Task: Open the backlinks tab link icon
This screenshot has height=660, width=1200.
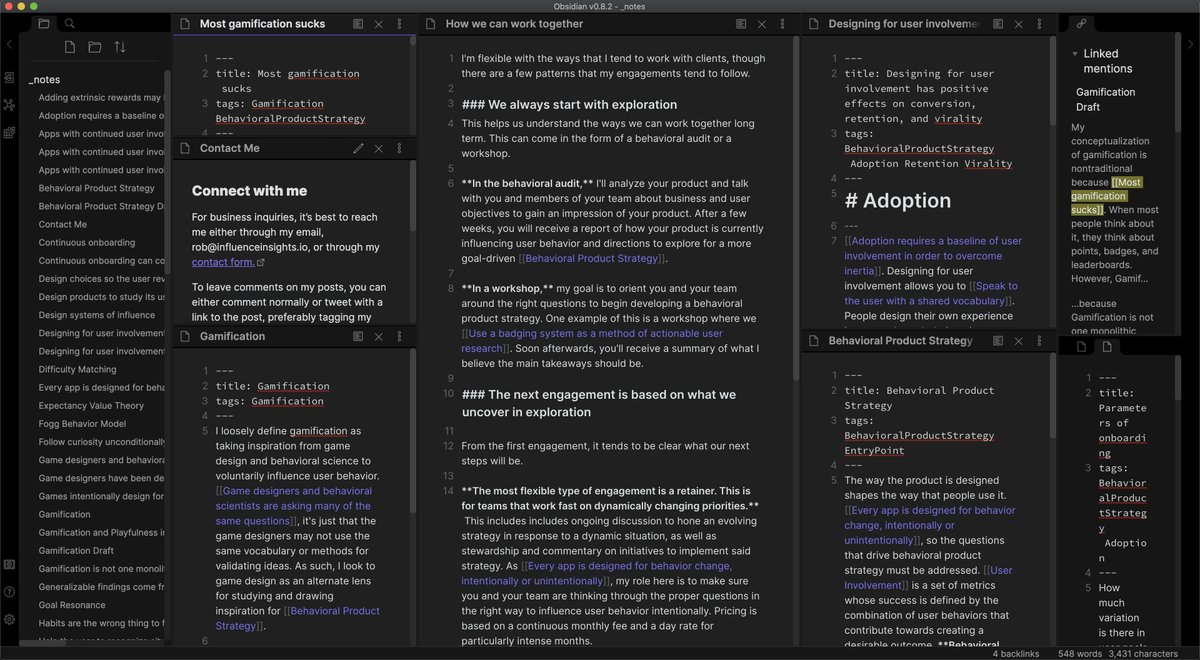Action: pyautogui.click(x=1081, y=23)
